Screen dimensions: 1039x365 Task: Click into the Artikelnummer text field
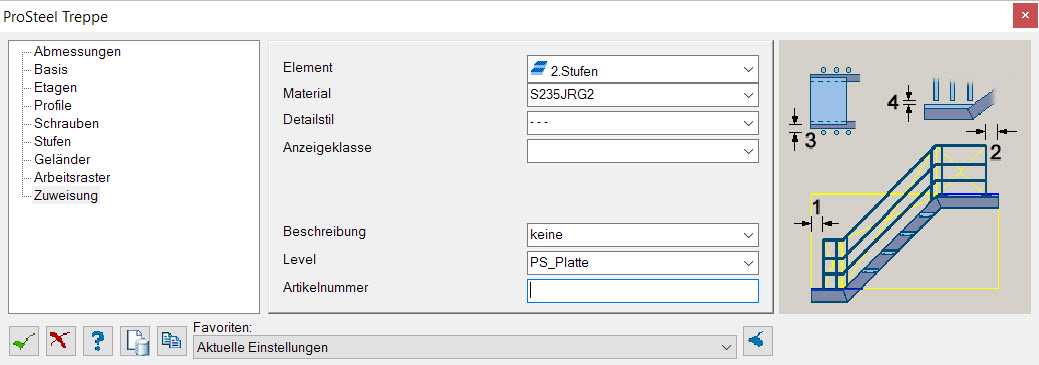tap(642, 291)
